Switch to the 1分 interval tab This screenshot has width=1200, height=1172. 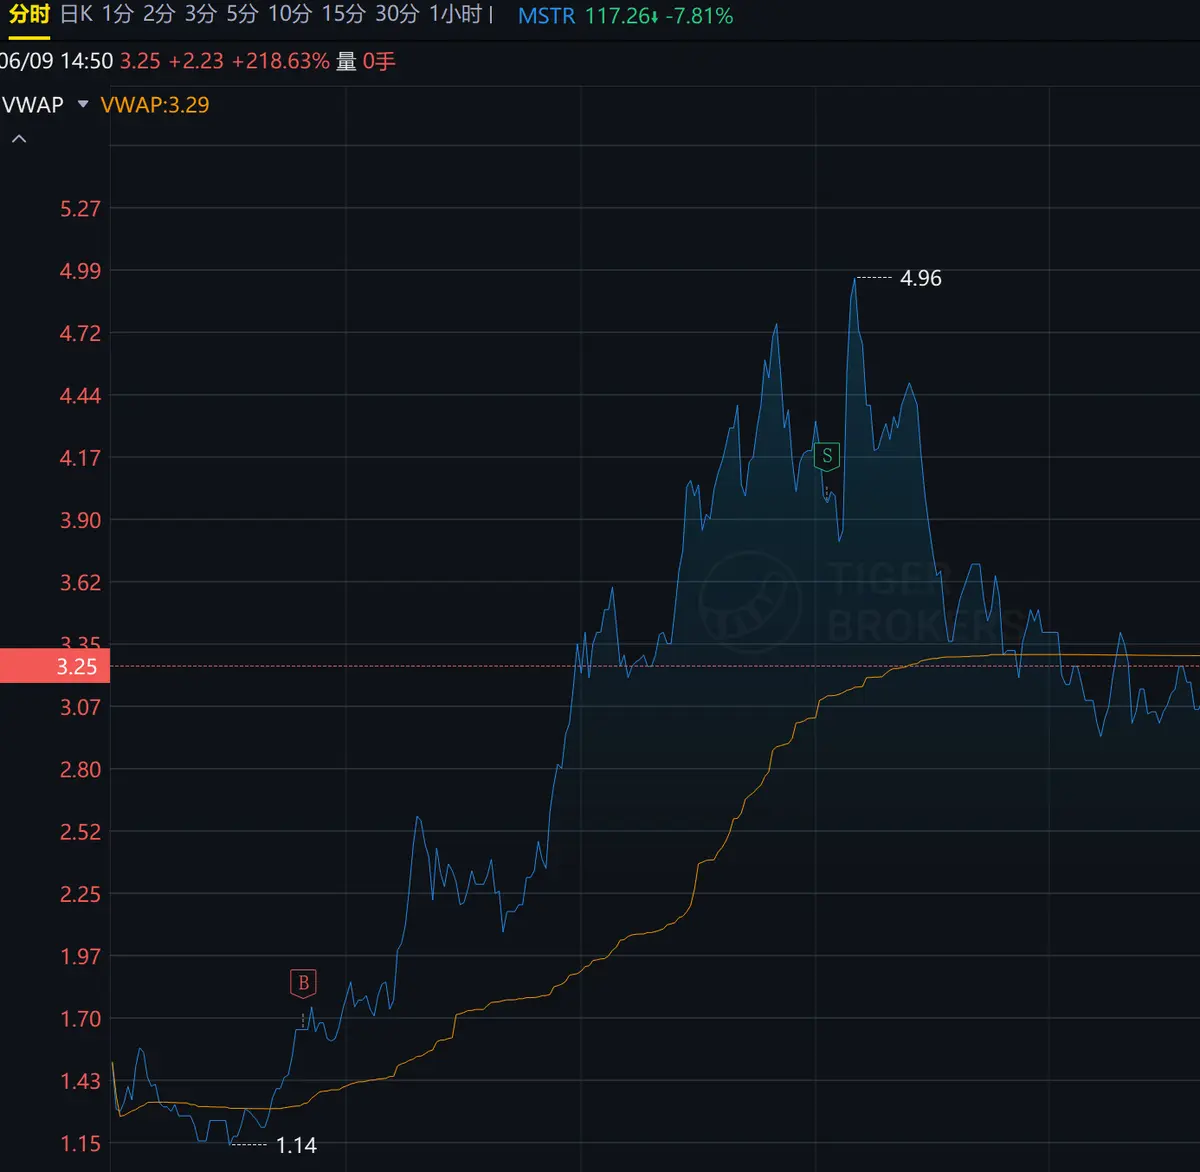pos(117,15)
